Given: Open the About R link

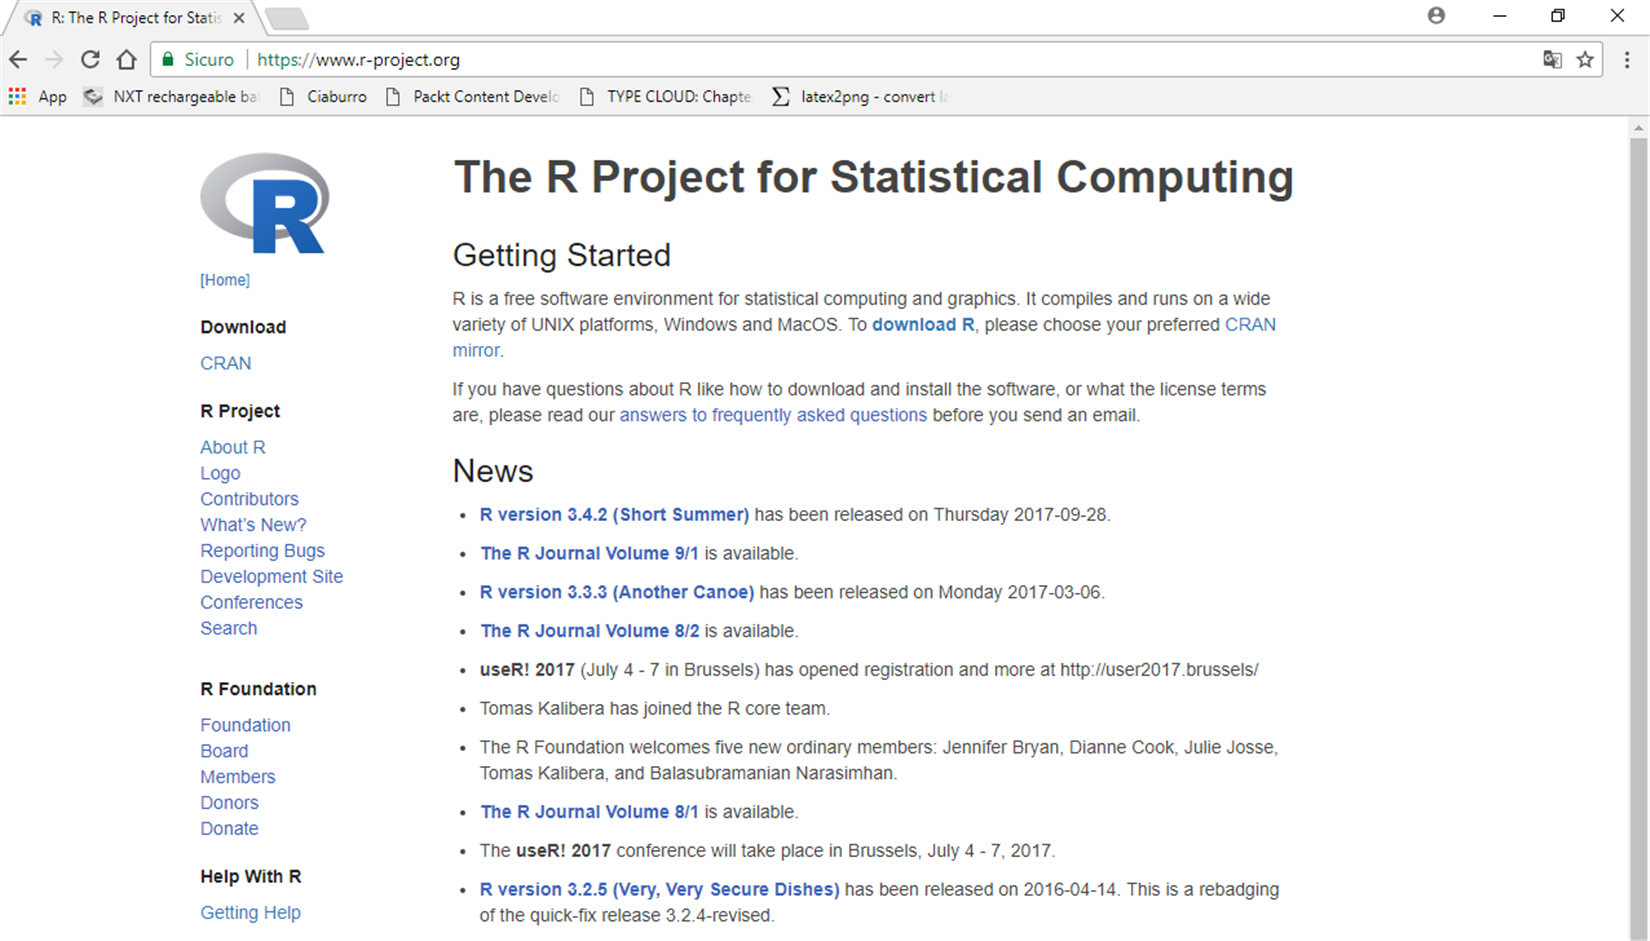Looking at the screenshot, I should click(233, 447).
